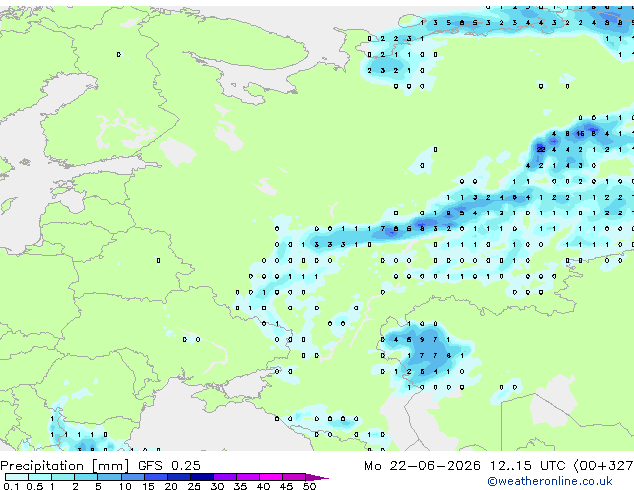Click the "12..15 UTC" time text
634x490 pixels.
[527, 466]
